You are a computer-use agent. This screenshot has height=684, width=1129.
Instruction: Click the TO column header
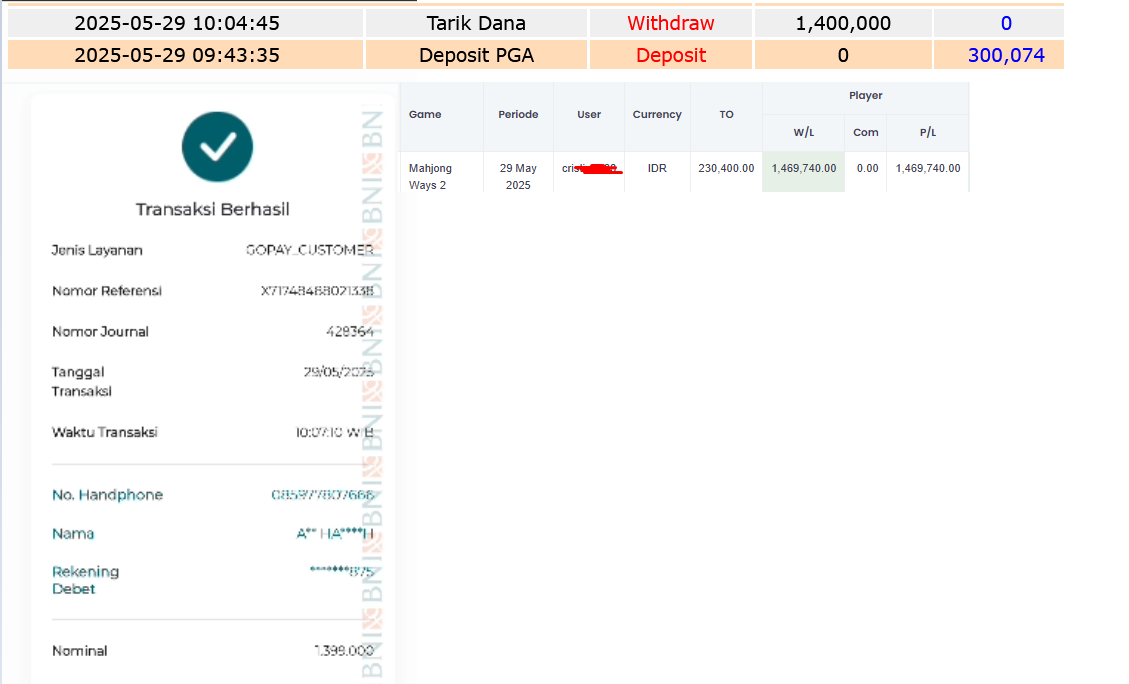click(727, 114)
